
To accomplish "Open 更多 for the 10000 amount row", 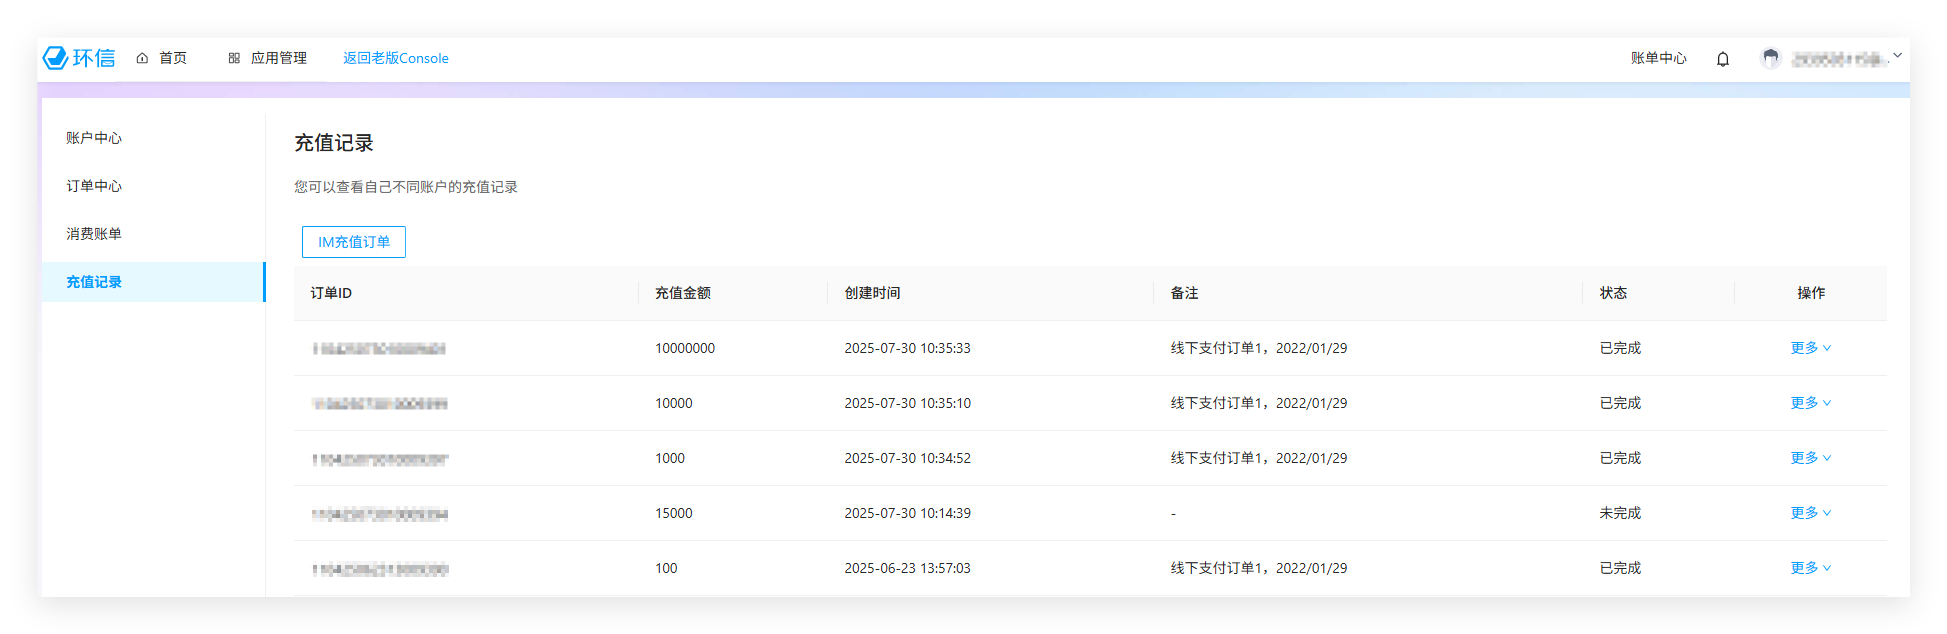I will (1810, 403).
